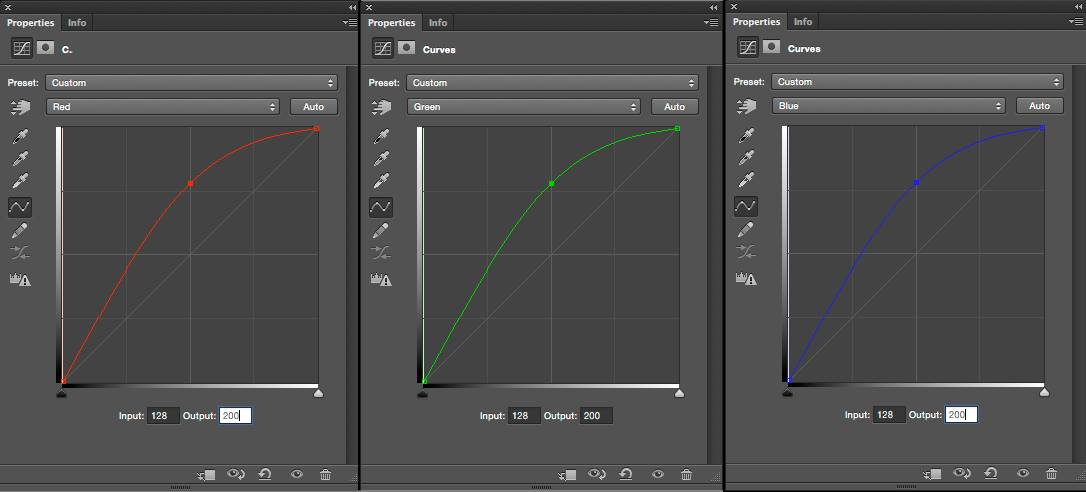Open the Preset dropdown in the Red panel
Viewport: 1086px width, 492px height.
(x=191, y=82)
